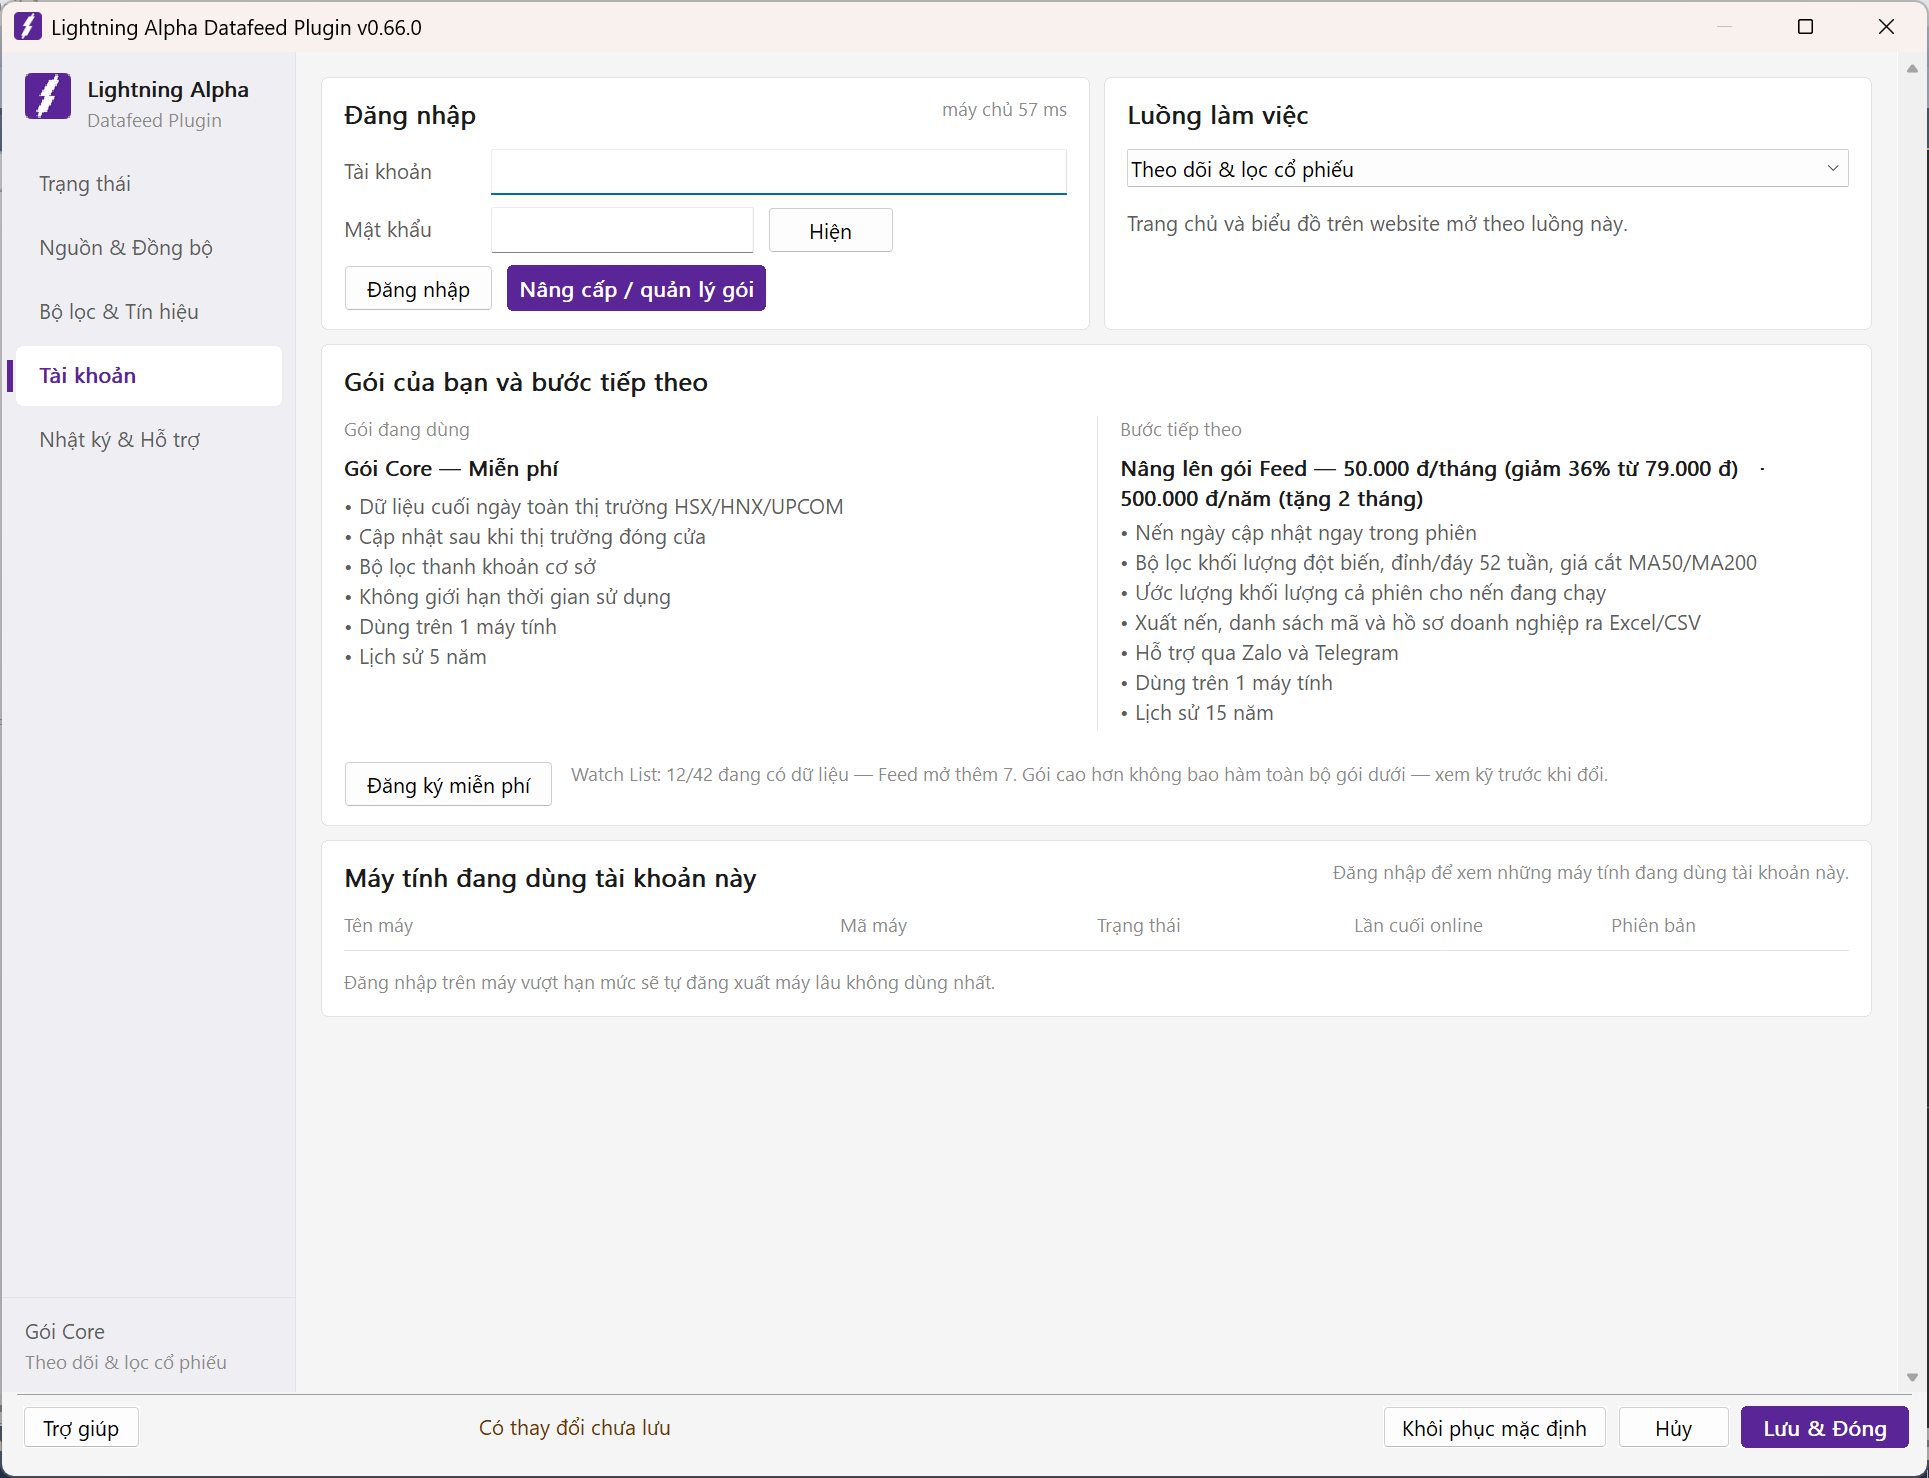Screen dimensions: 1929x1478
Task: Open the Bộ lọc & Tín hiệu section
Action: pyautogui.click(x=148, y=312)
